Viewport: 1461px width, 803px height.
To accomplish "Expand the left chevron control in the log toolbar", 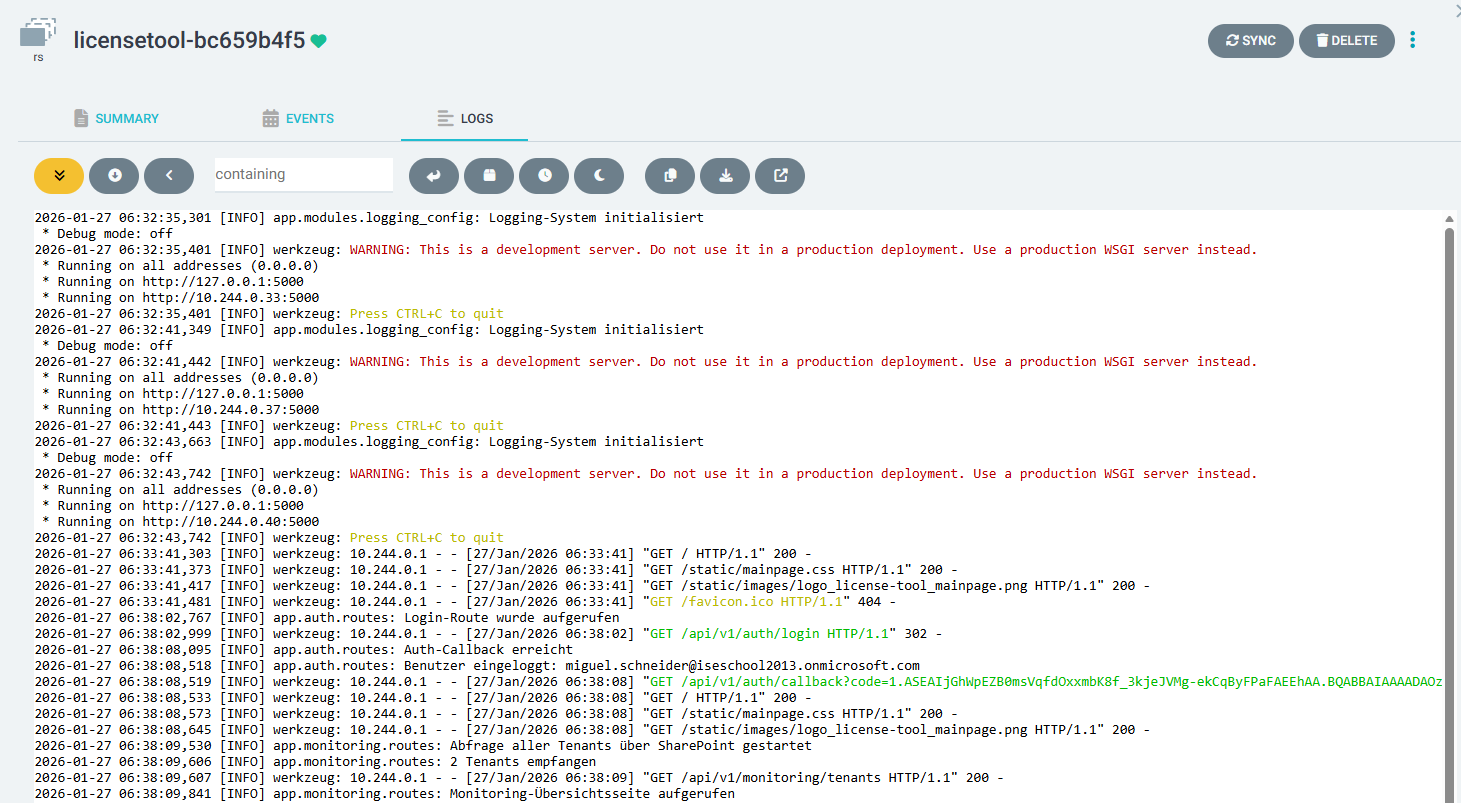I will click(x=168, y=176).
